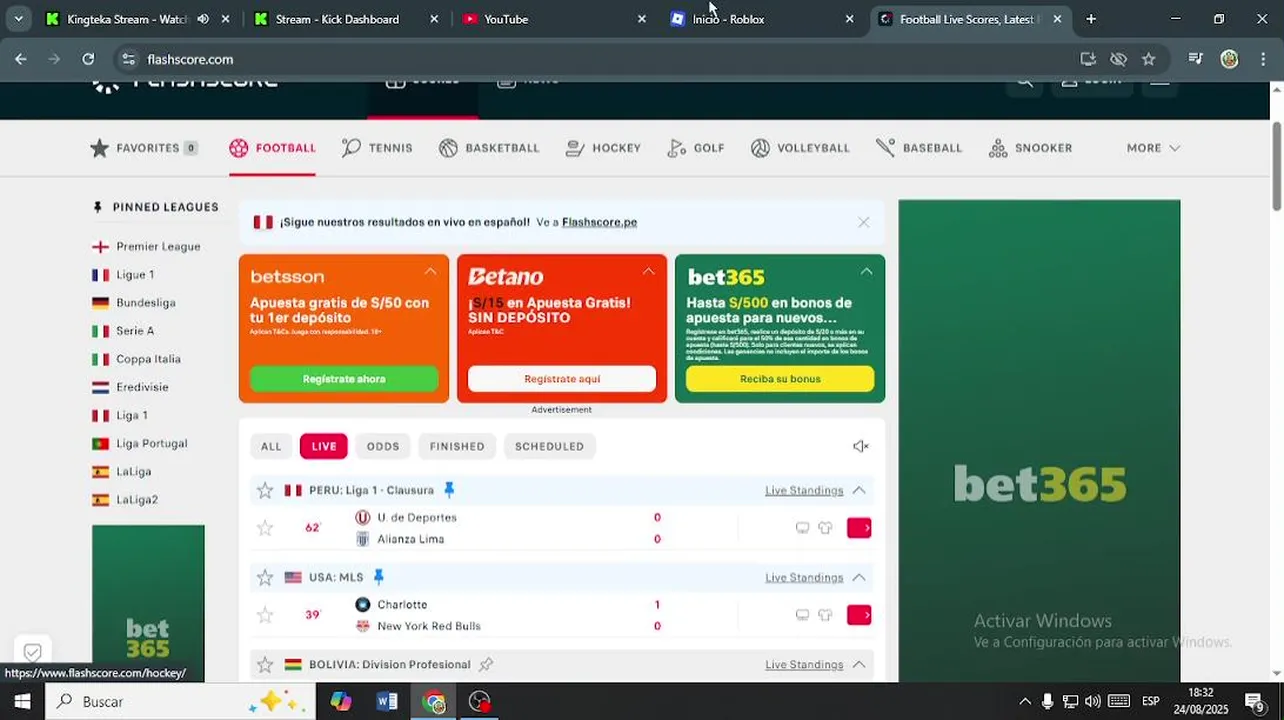Favorite the USA MLS league star

click(x=265, y=577)
